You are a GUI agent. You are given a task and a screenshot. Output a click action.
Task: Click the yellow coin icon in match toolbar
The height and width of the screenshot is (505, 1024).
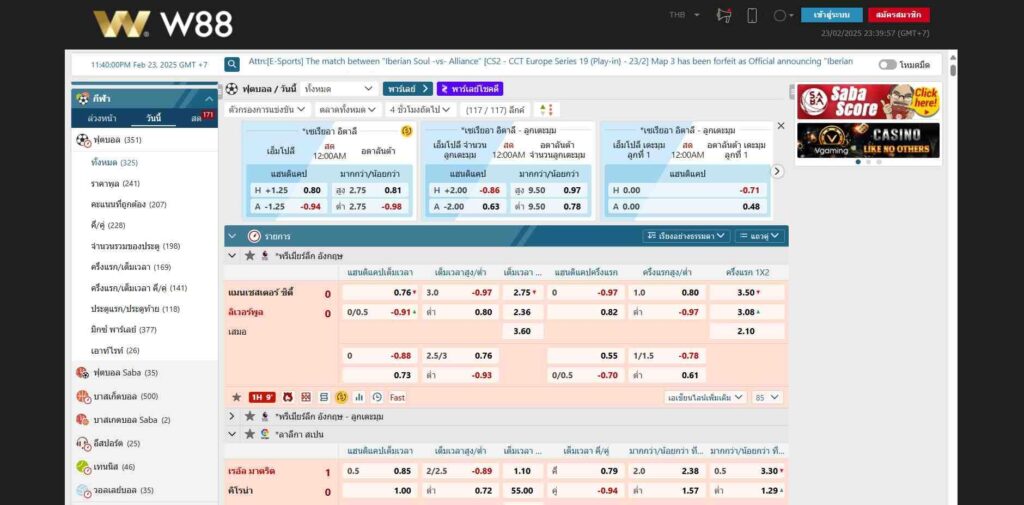click(x=342, y=397)
